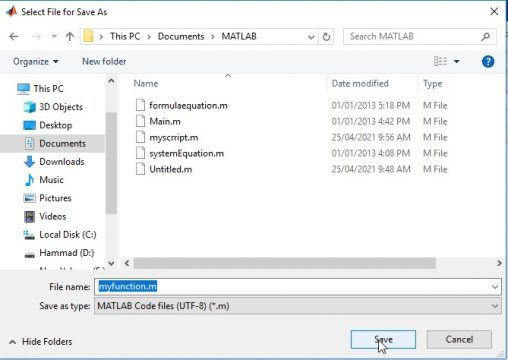Sort by Date modified column
This screenshot has width=508, height=360.
pos(360,84)
